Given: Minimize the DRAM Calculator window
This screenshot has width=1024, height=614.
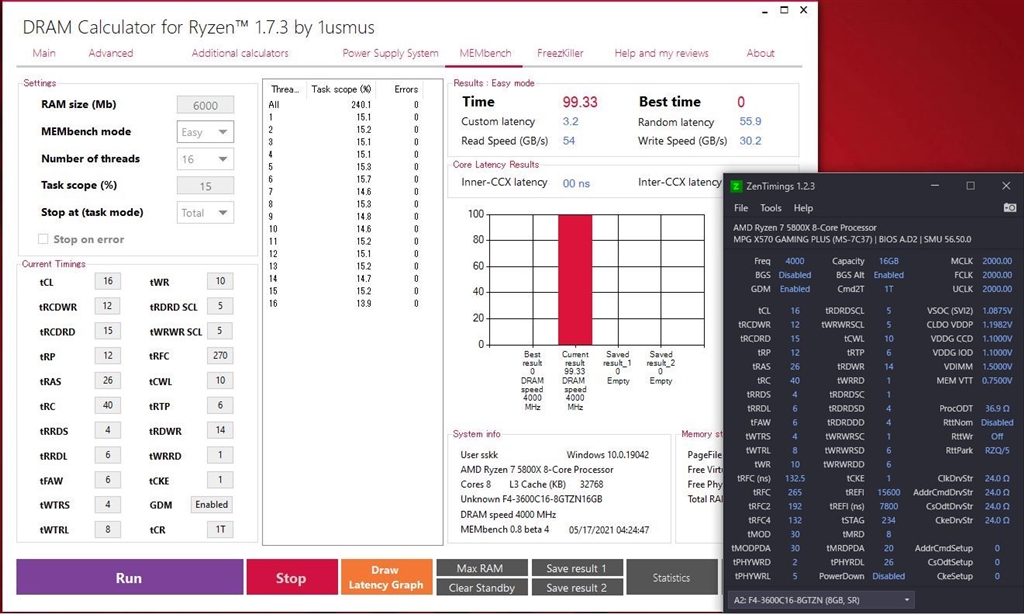Looking at the screenshot, I should 764,10.
